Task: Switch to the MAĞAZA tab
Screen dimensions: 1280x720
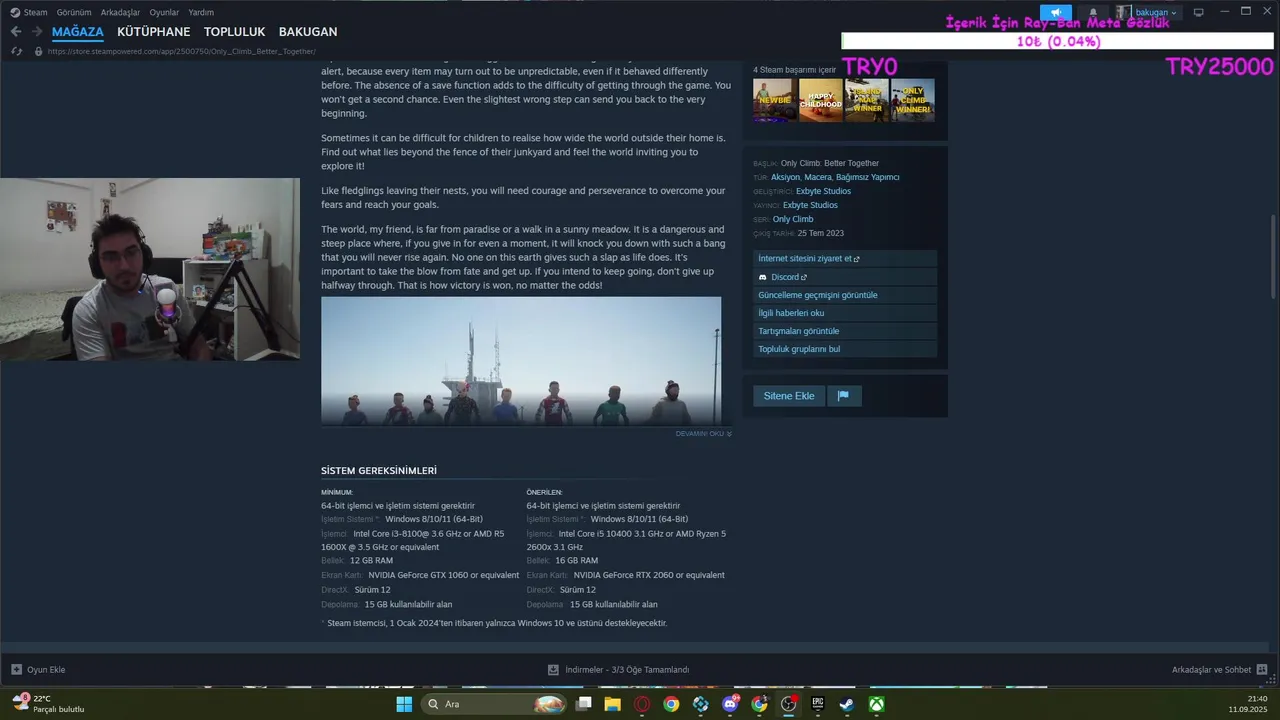Action: click(x=78, y=32)
